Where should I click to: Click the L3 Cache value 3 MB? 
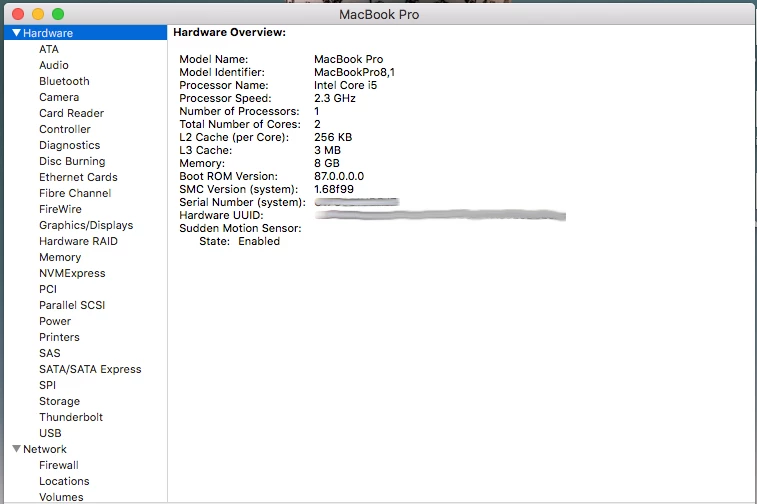pos(327,150)
